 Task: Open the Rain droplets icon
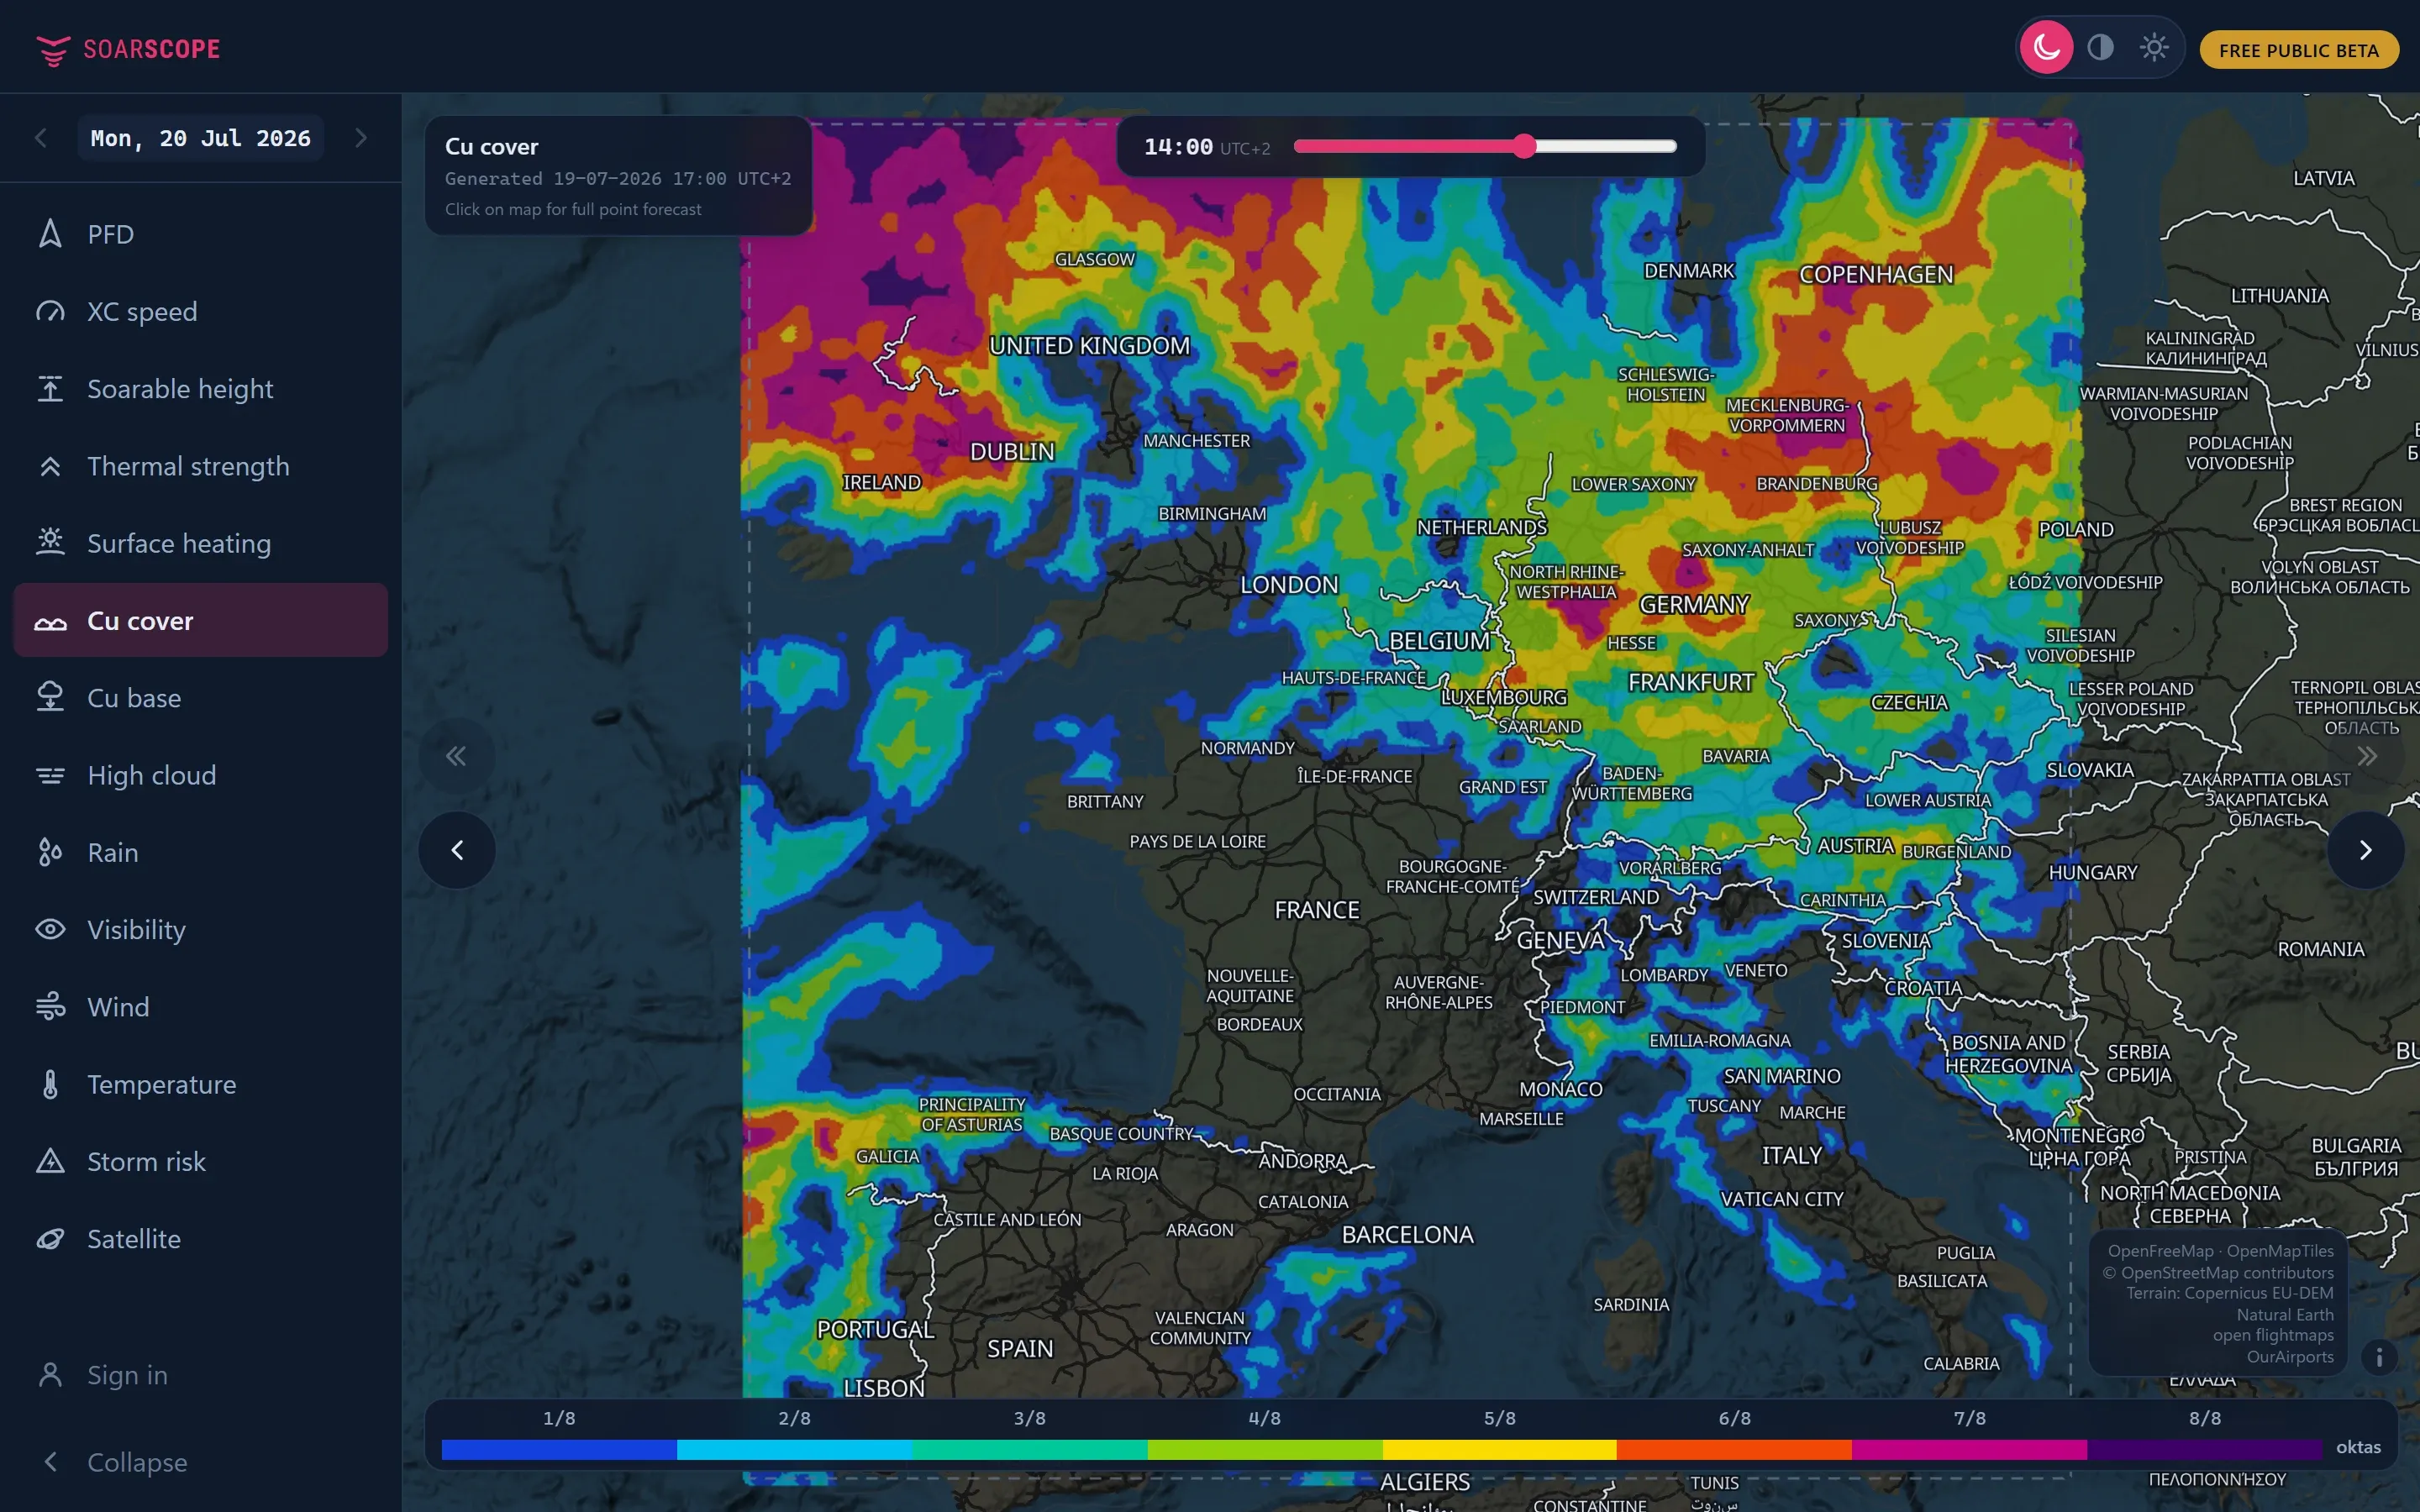tap(50, 852)
